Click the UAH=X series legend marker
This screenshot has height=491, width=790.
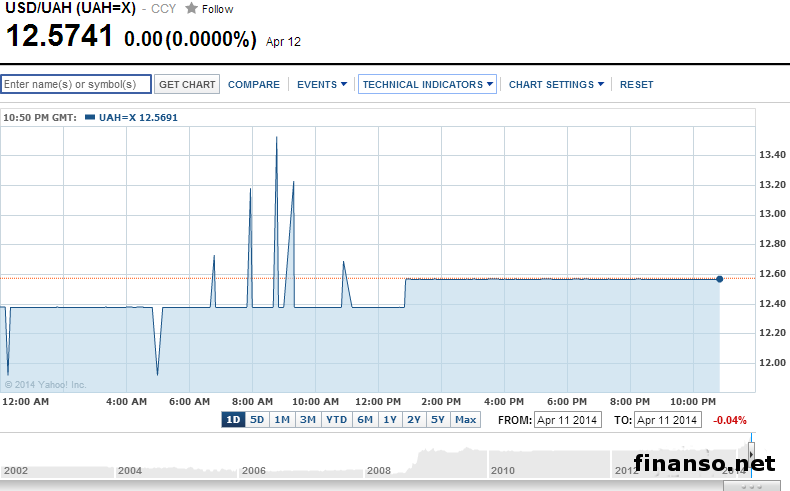click(x=90, y=117)
